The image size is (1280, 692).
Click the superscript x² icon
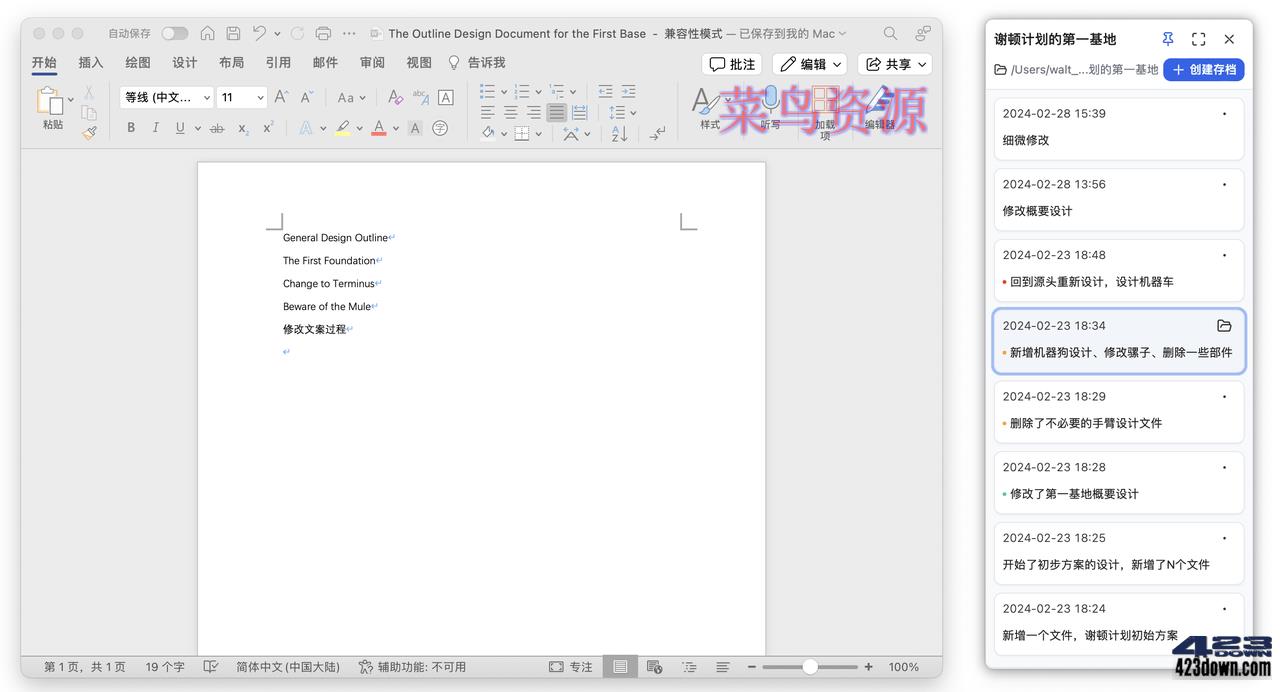coord(268,128)
